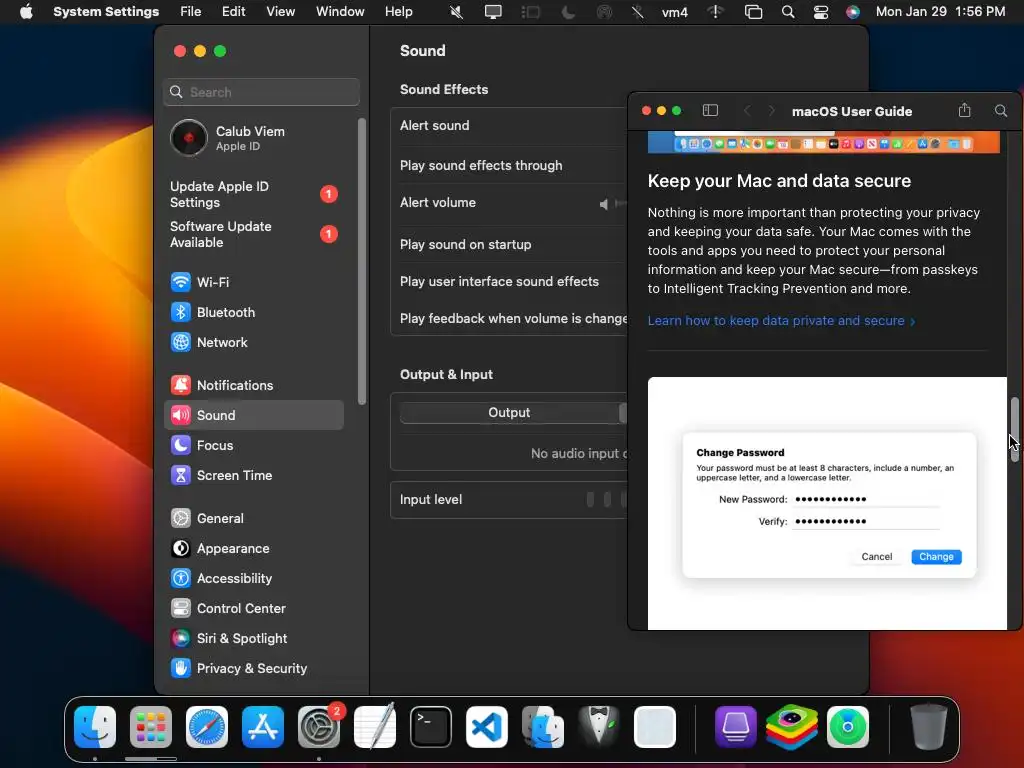
Task: Go forward in macOS User Guide
Action: (771, 111)
